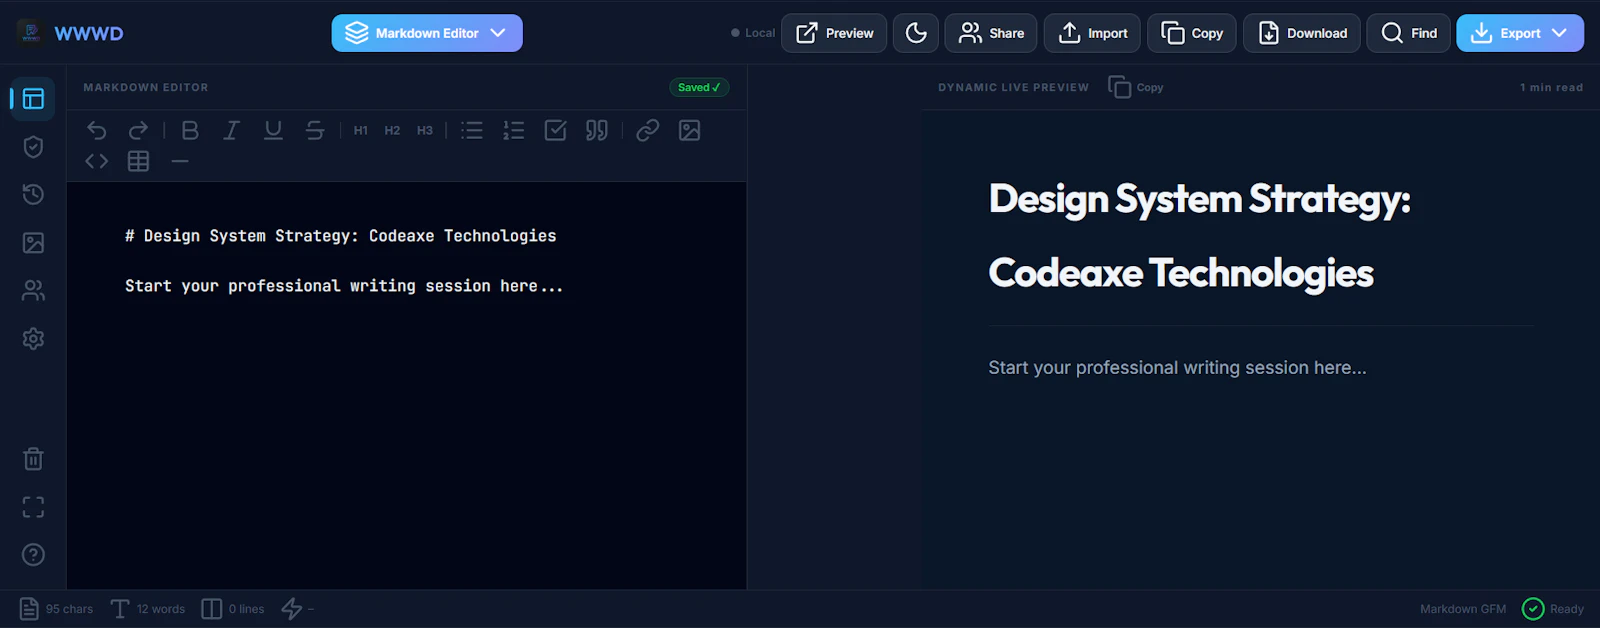Insert a horizontal rule

pos(180,161)
